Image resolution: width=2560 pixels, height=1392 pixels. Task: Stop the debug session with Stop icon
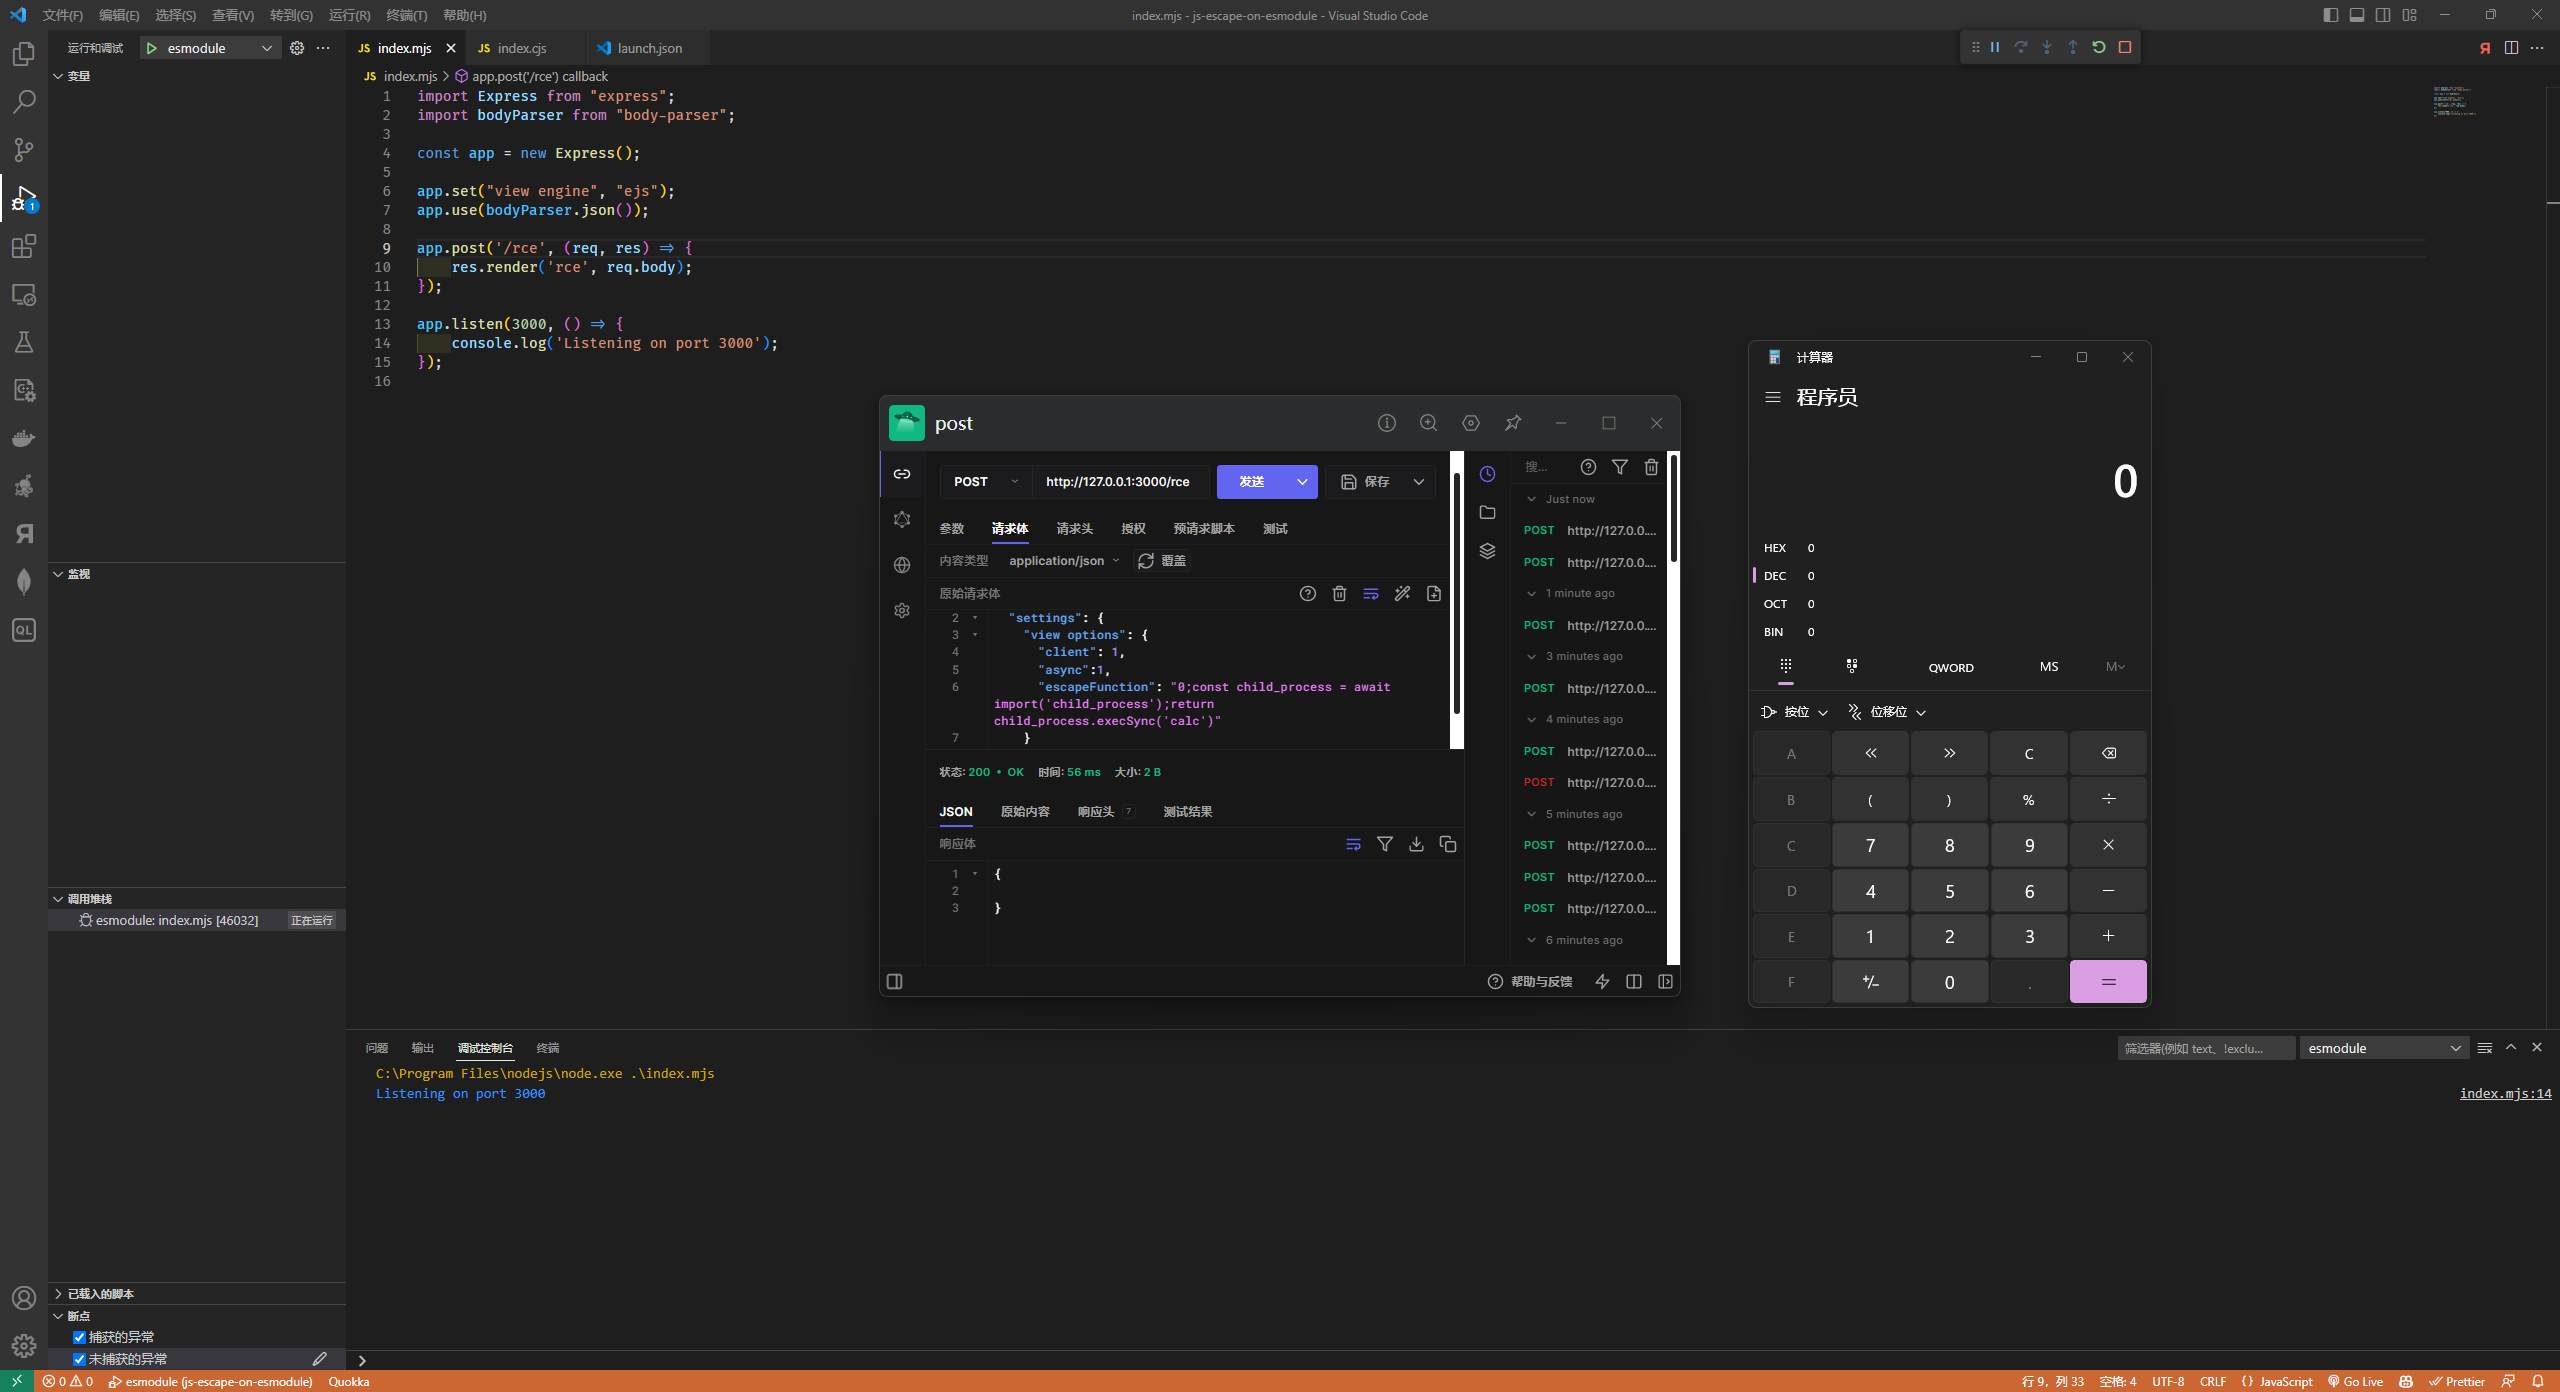point(2125,47)
